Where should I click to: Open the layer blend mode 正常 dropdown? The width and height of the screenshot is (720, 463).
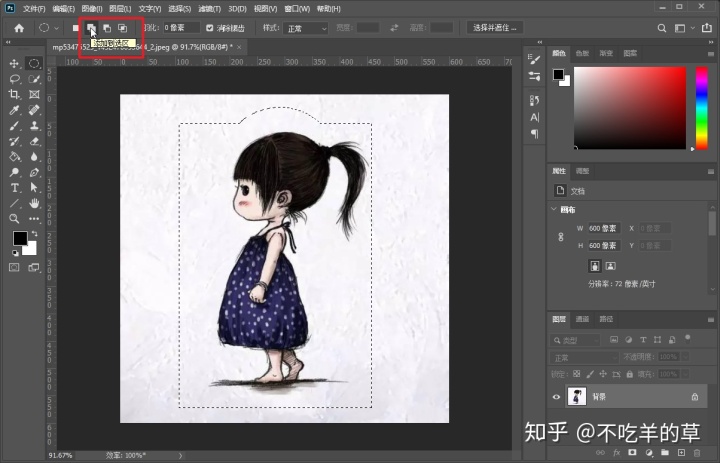[x=584, y=357]
